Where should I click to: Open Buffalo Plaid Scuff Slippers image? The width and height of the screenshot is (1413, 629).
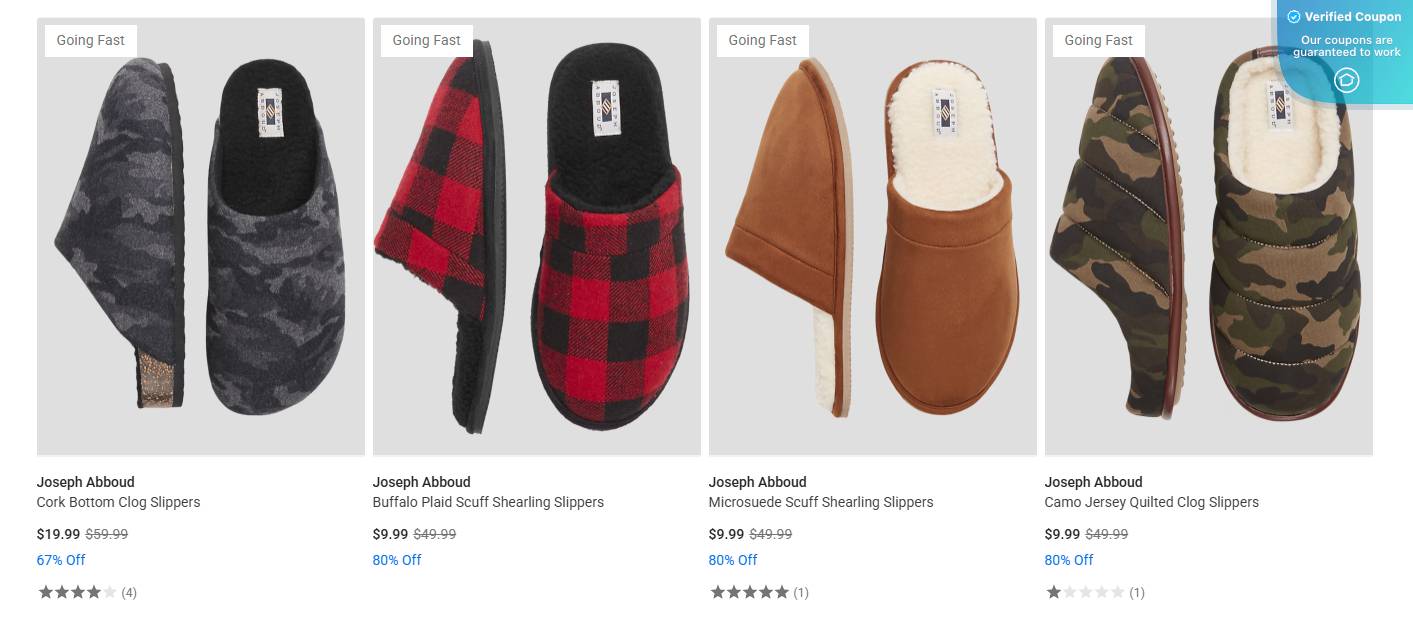[x=537, y=237]
